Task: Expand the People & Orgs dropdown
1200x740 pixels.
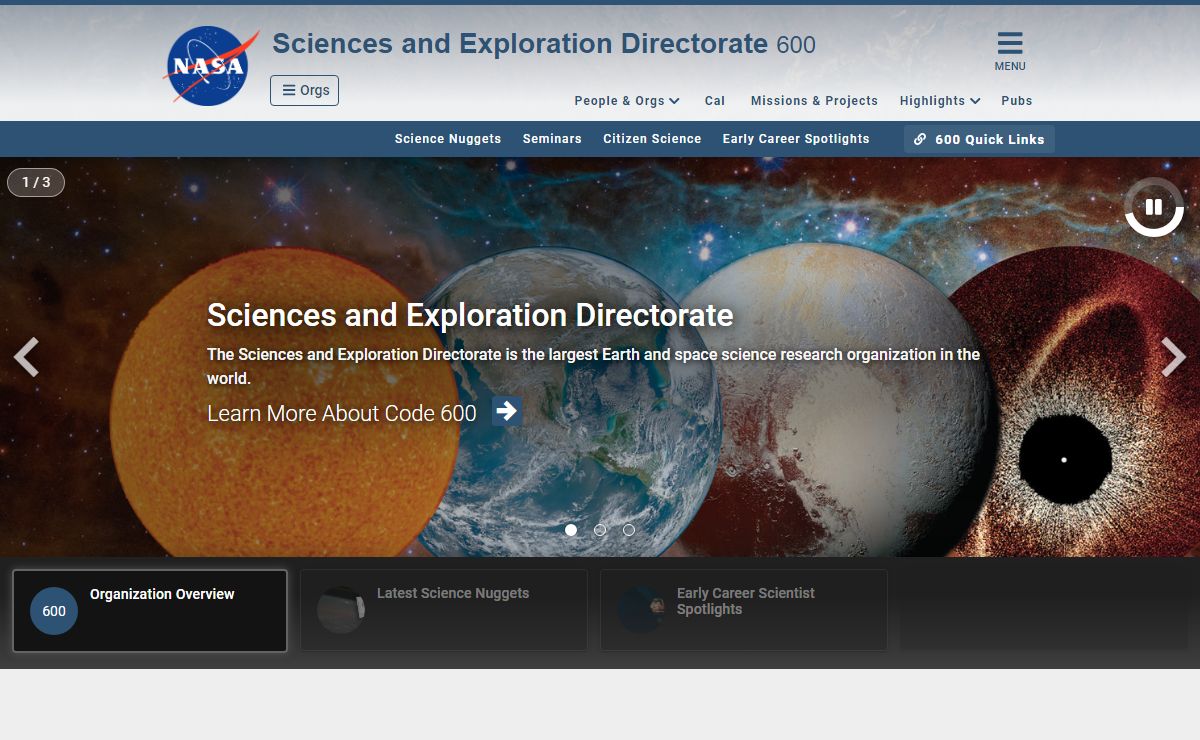Action: (x=627, y=101)
